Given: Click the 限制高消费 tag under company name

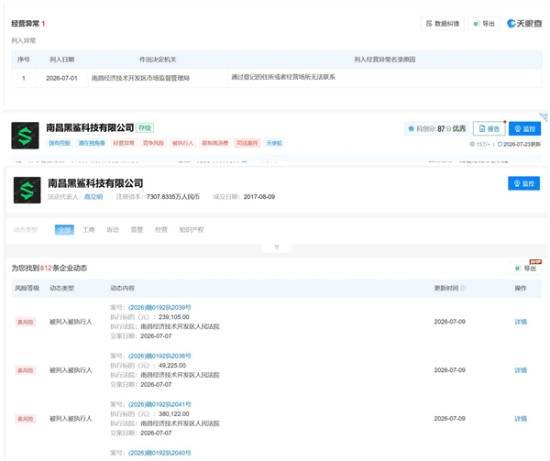Looking at the screenshot, I should (215, 143).
